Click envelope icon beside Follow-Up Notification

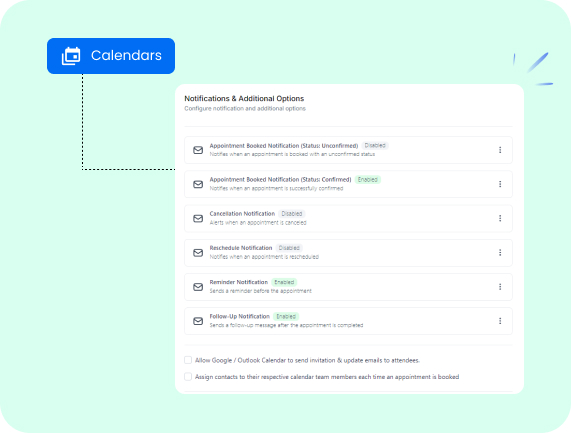click(x=198, y=321)
